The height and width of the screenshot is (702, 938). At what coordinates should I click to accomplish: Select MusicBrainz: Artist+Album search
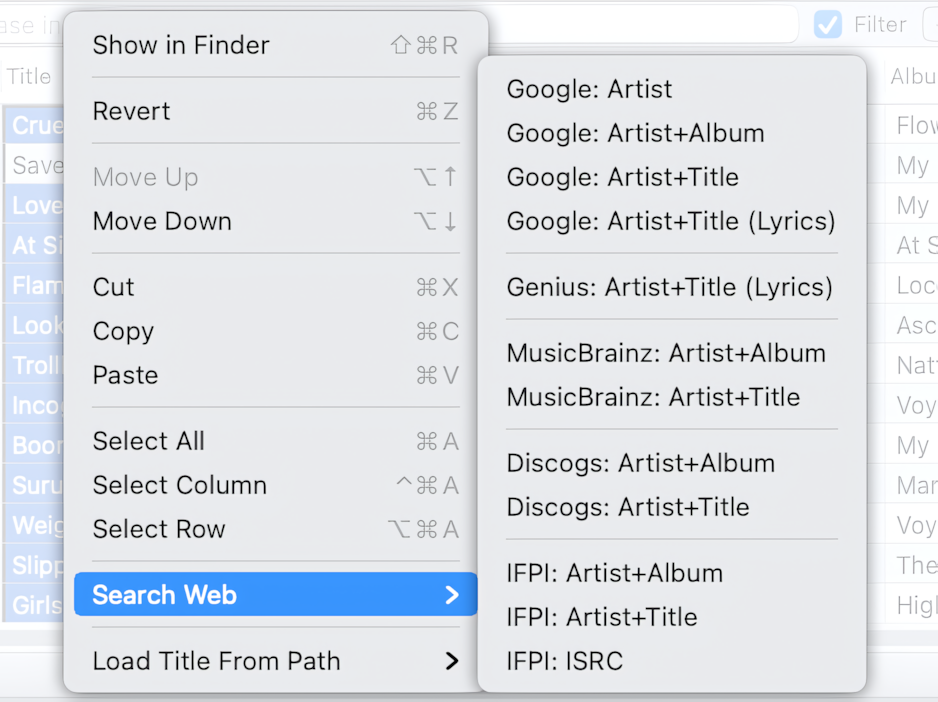pos(666,353)
